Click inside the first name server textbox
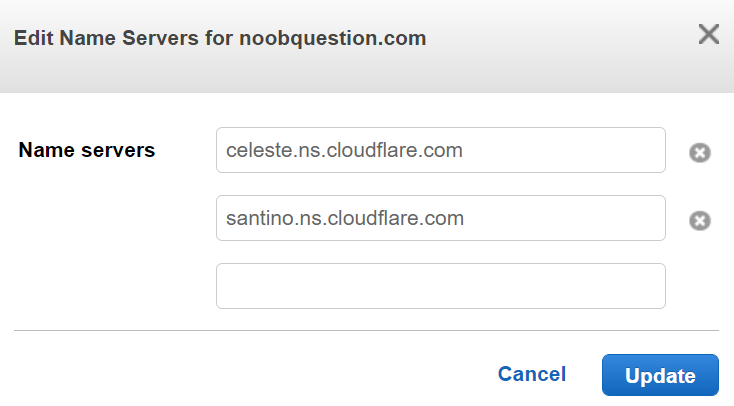 click(440, 150)
